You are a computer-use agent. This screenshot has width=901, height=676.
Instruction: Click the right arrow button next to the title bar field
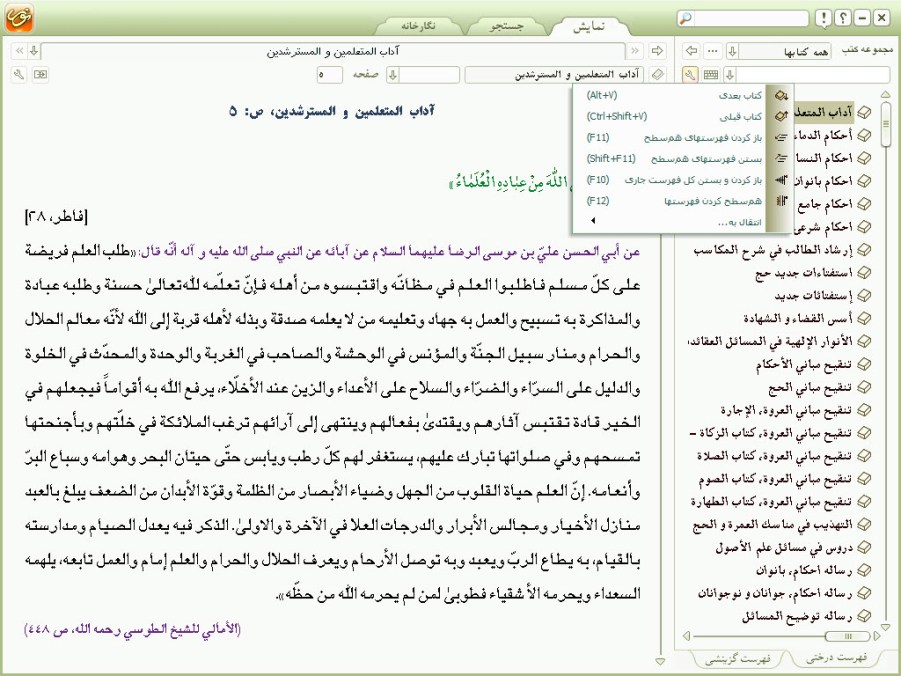click(657, 51)
